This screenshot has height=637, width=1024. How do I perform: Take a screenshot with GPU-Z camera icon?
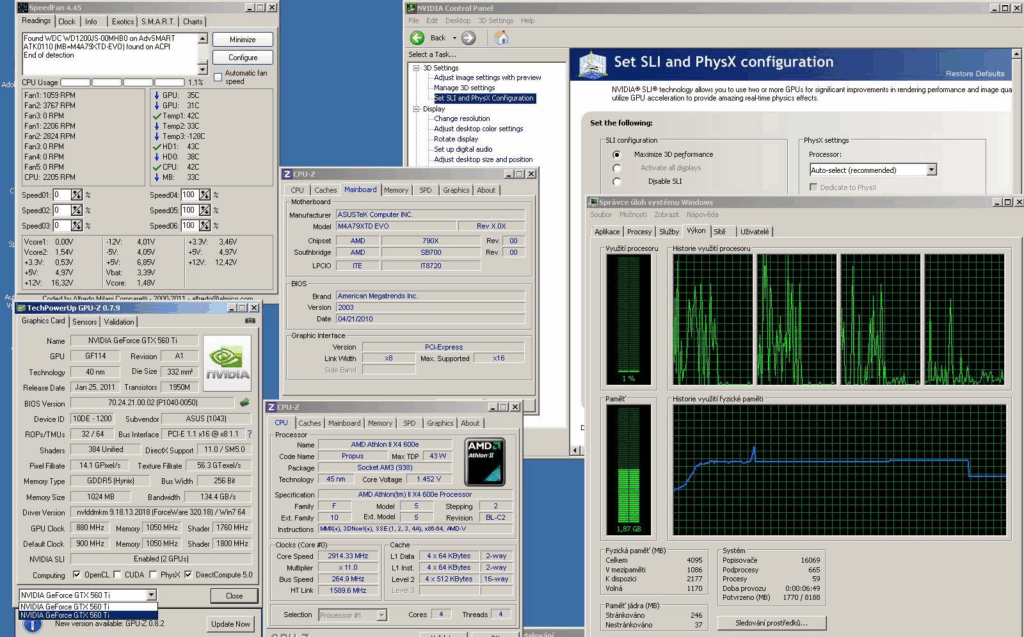pos(250,321)
